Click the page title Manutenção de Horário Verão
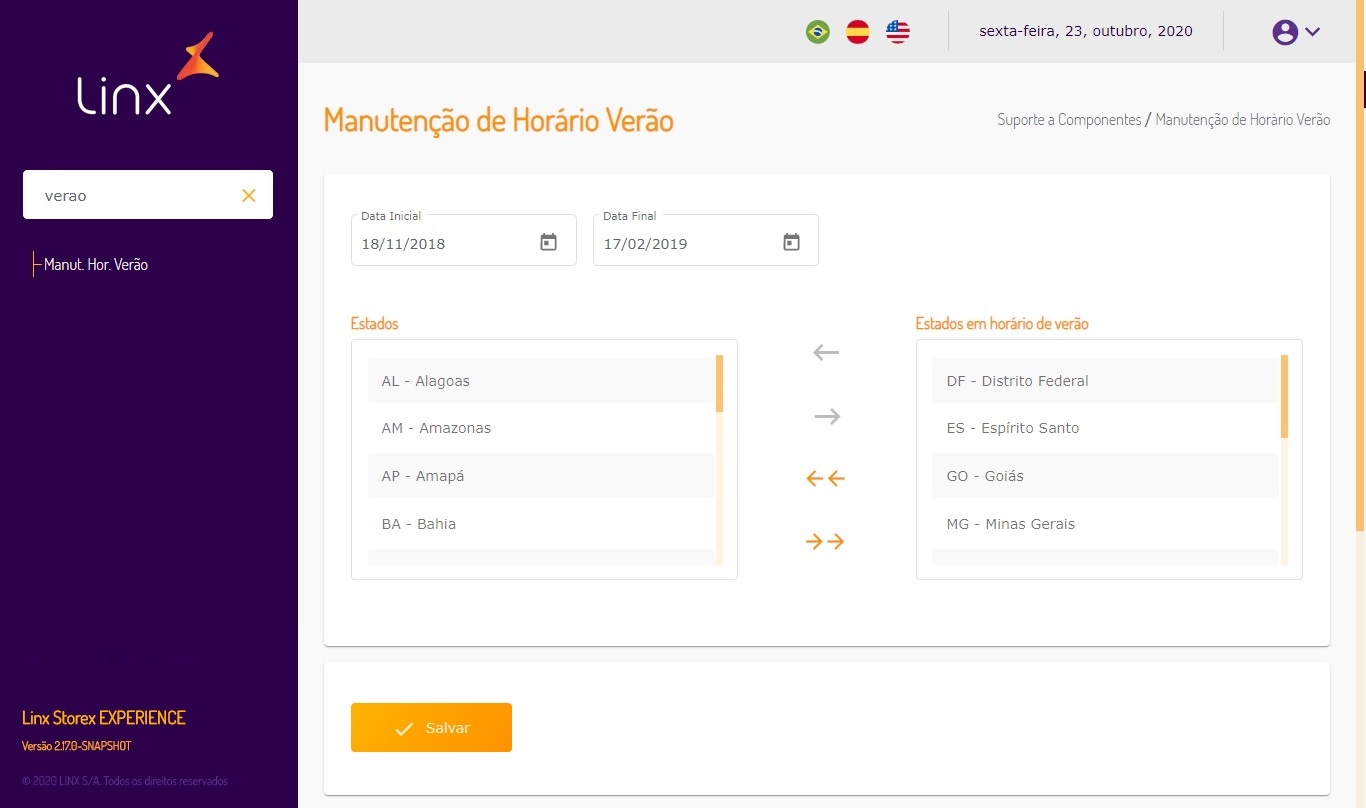1366x808 pixels. click(499, 120)
